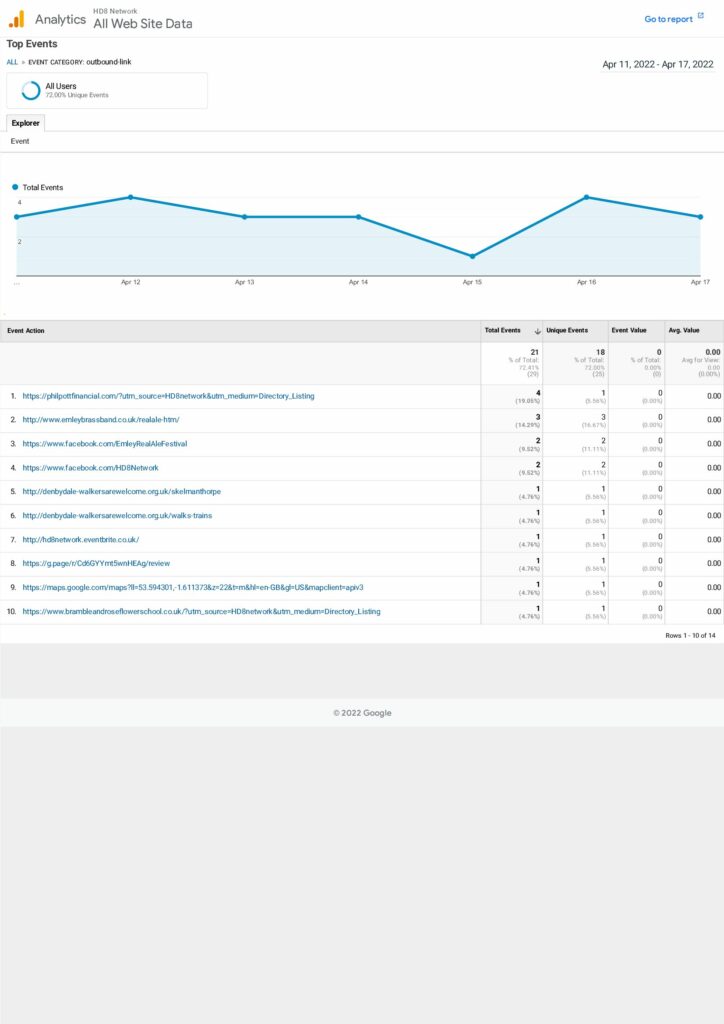The image size is (724, 1024).
Task: Sort by Event Action column header
Action: 26,331
